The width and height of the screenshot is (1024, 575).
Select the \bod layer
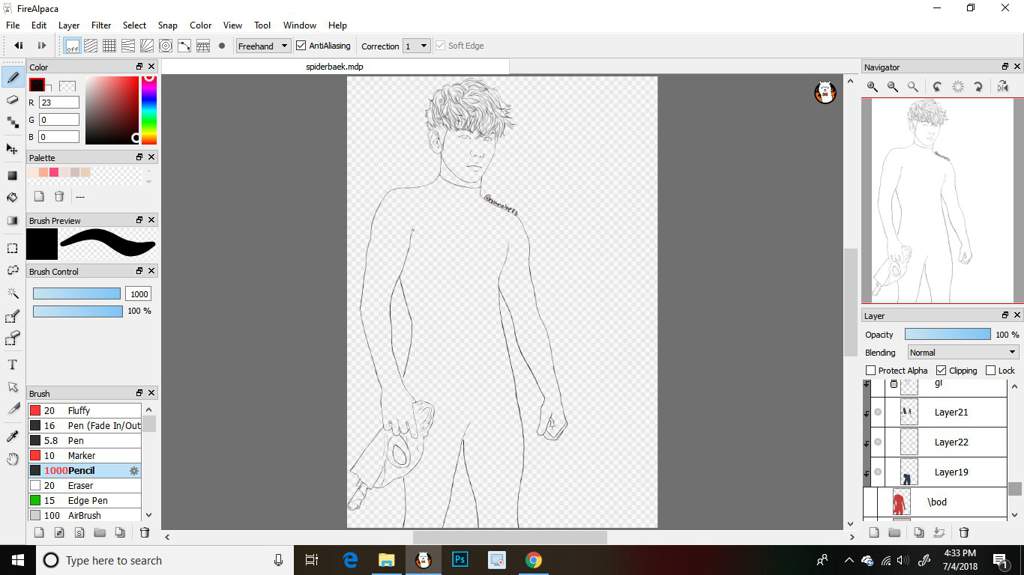click(x=935, y=502)
